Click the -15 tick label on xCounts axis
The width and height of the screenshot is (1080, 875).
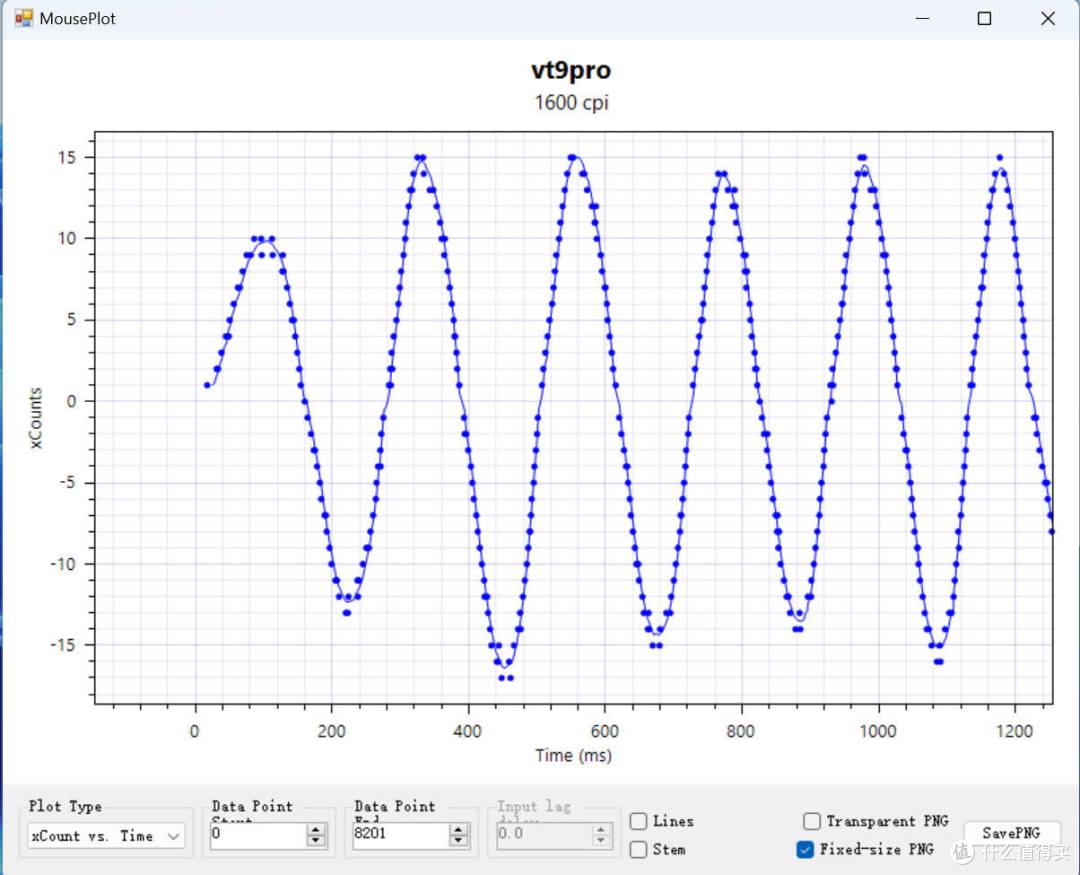[63, 646]
